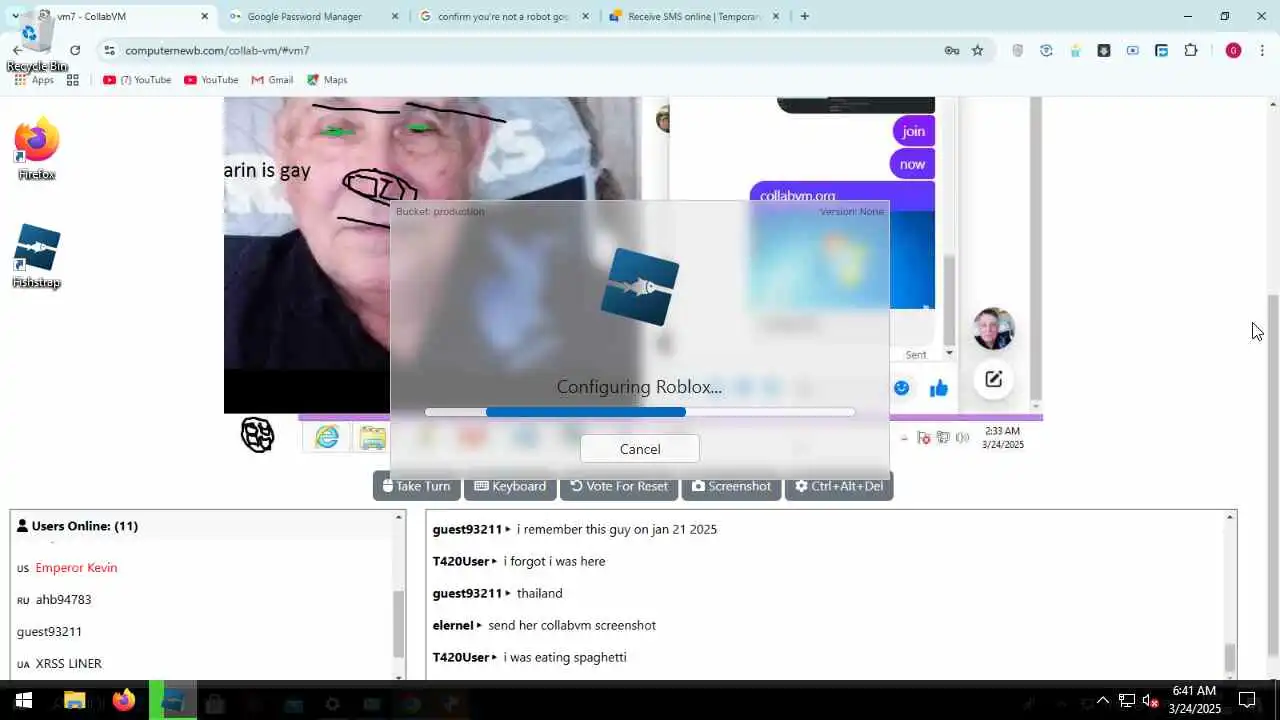Open the saved password key icon
Screen dimensions: 1280x720
pyautogui.click(x=952, y=50)
